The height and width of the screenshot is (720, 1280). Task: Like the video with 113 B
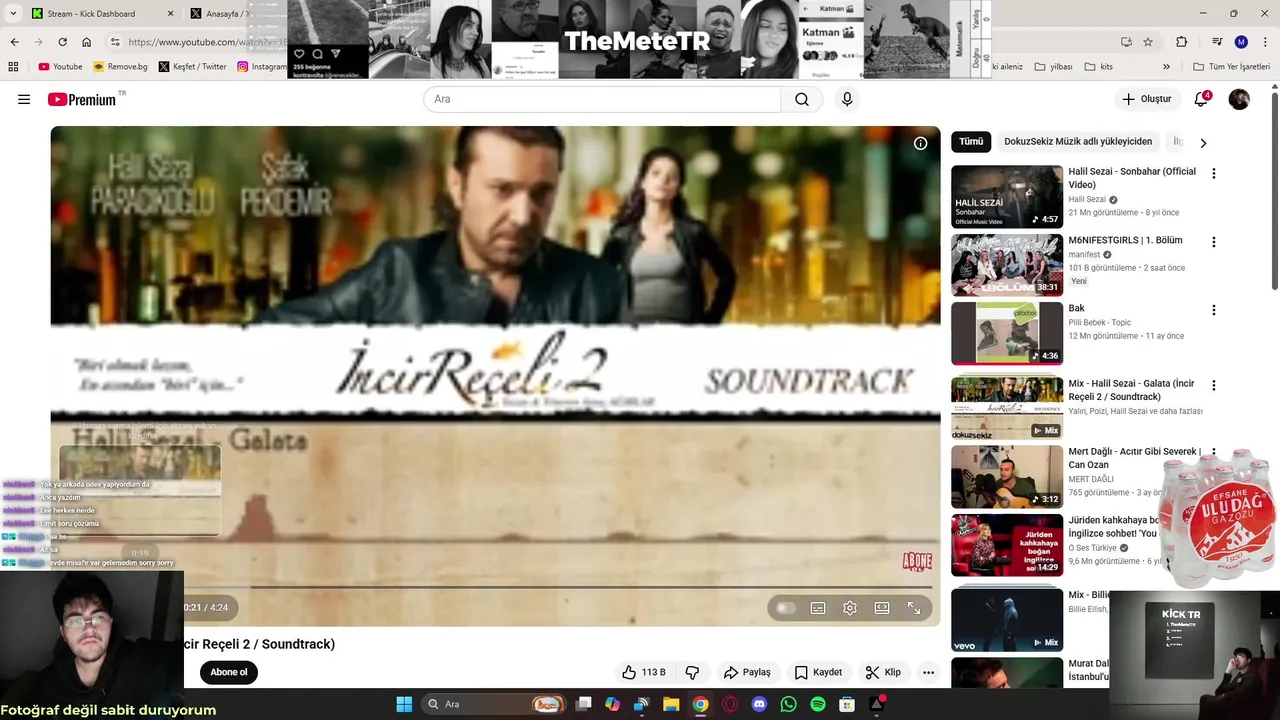(x=643, y=672)
